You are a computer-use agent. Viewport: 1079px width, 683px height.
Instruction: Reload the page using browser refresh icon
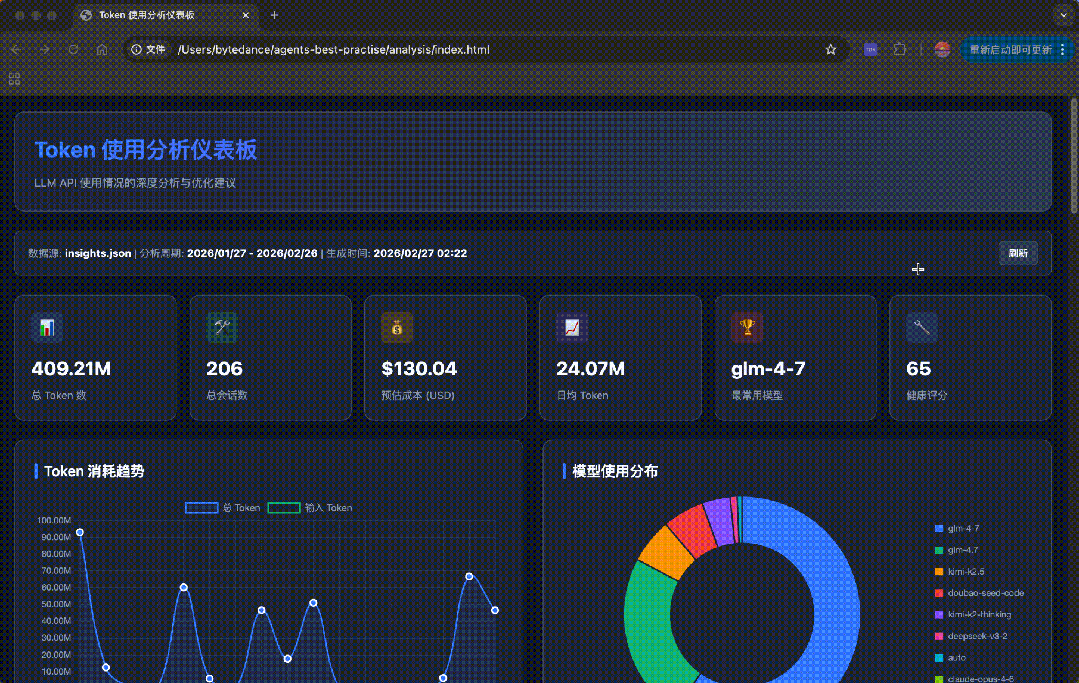(x=73, y=49)
